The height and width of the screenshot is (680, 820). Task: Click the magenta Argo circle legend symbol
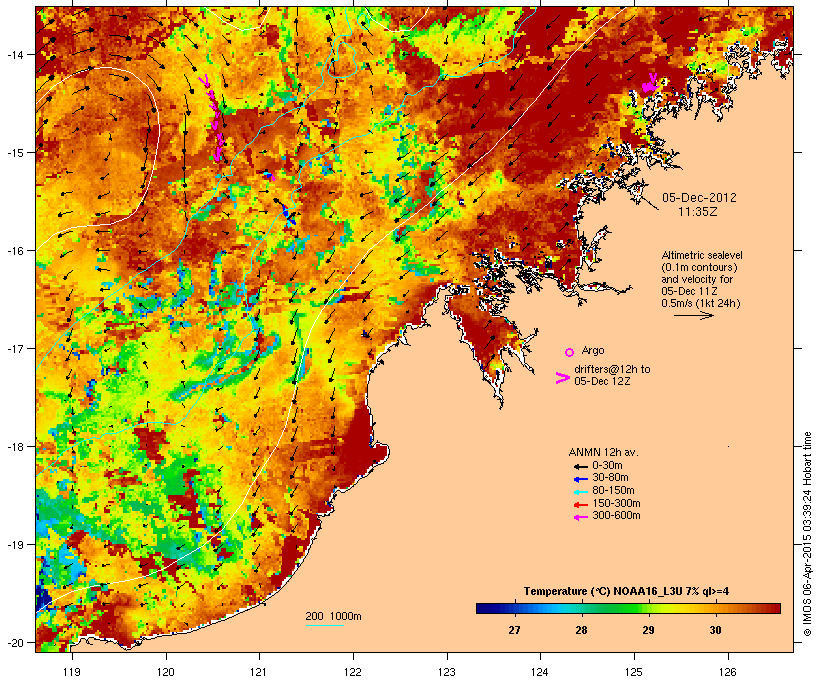pyautogui.click(x=570, y=352)
